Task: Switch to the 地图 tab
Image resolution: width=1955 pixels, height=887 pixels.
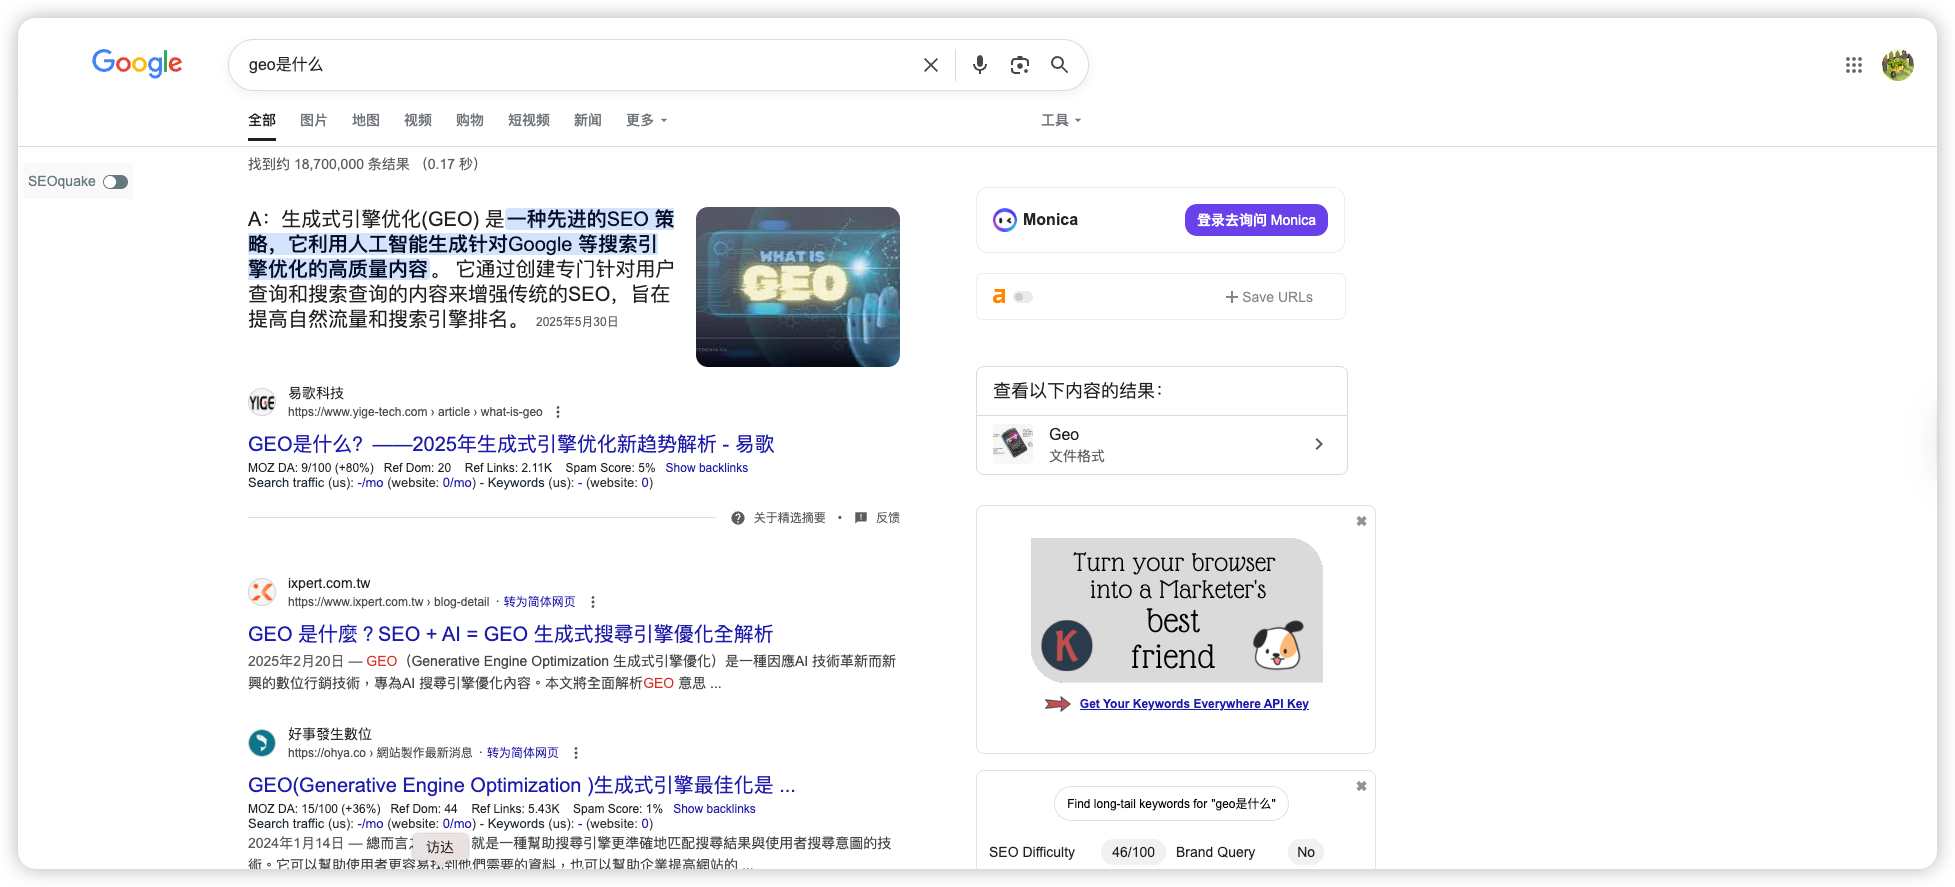Action: [x=366, y=120]
